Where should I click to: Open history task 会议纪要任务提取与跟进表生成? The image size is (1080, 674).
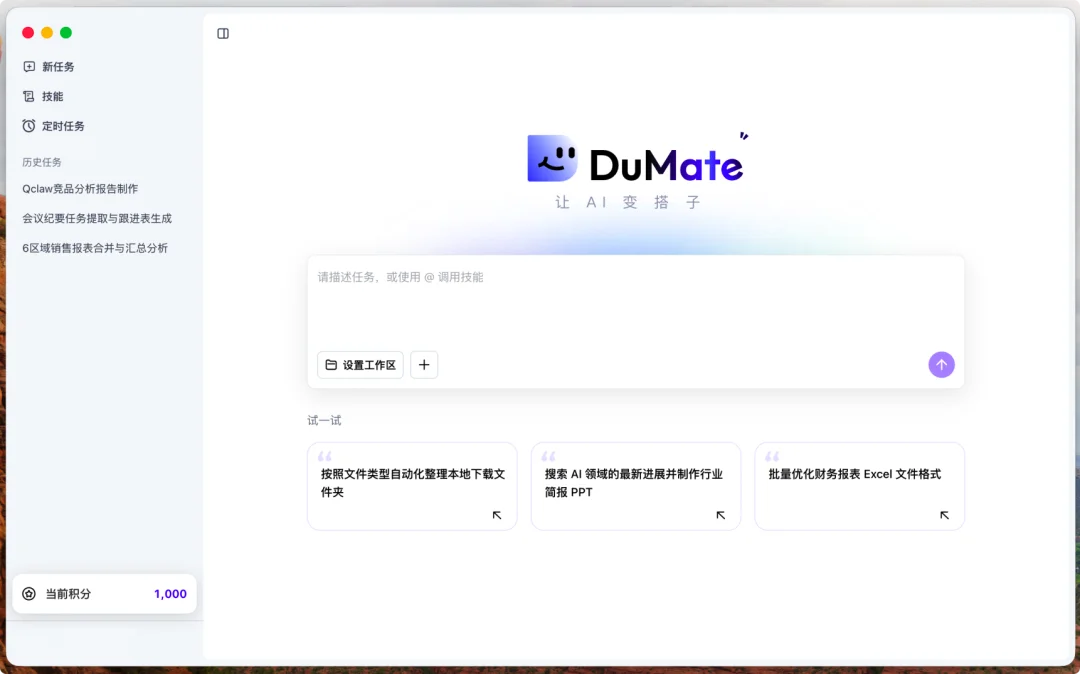[x=96, y=217]
